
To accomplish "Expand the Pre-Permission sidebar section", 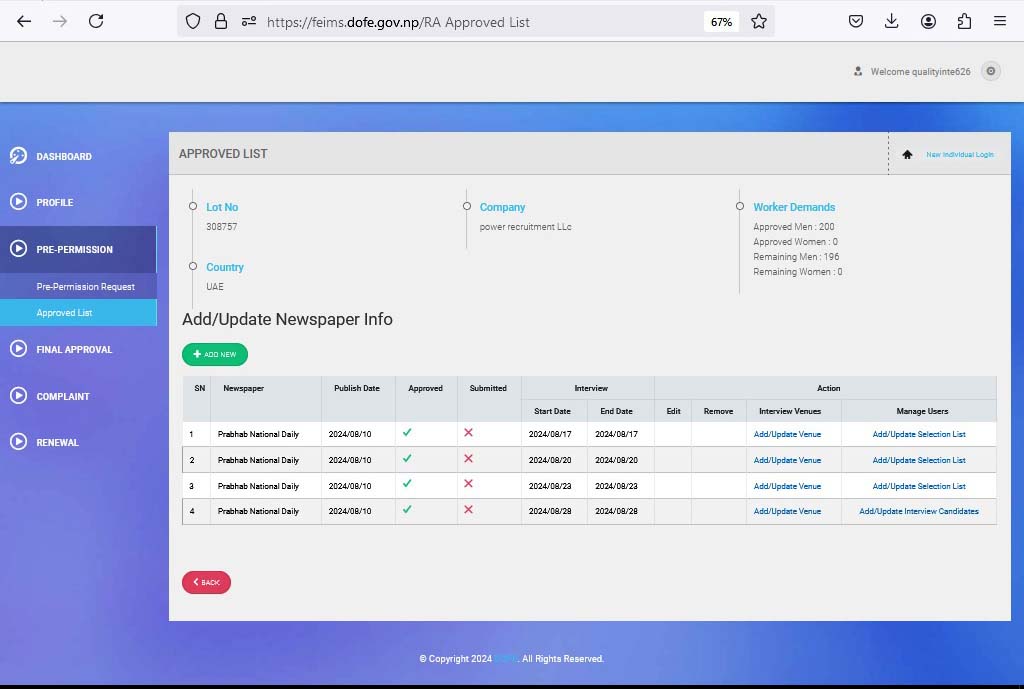I will (x=75, y=249).
